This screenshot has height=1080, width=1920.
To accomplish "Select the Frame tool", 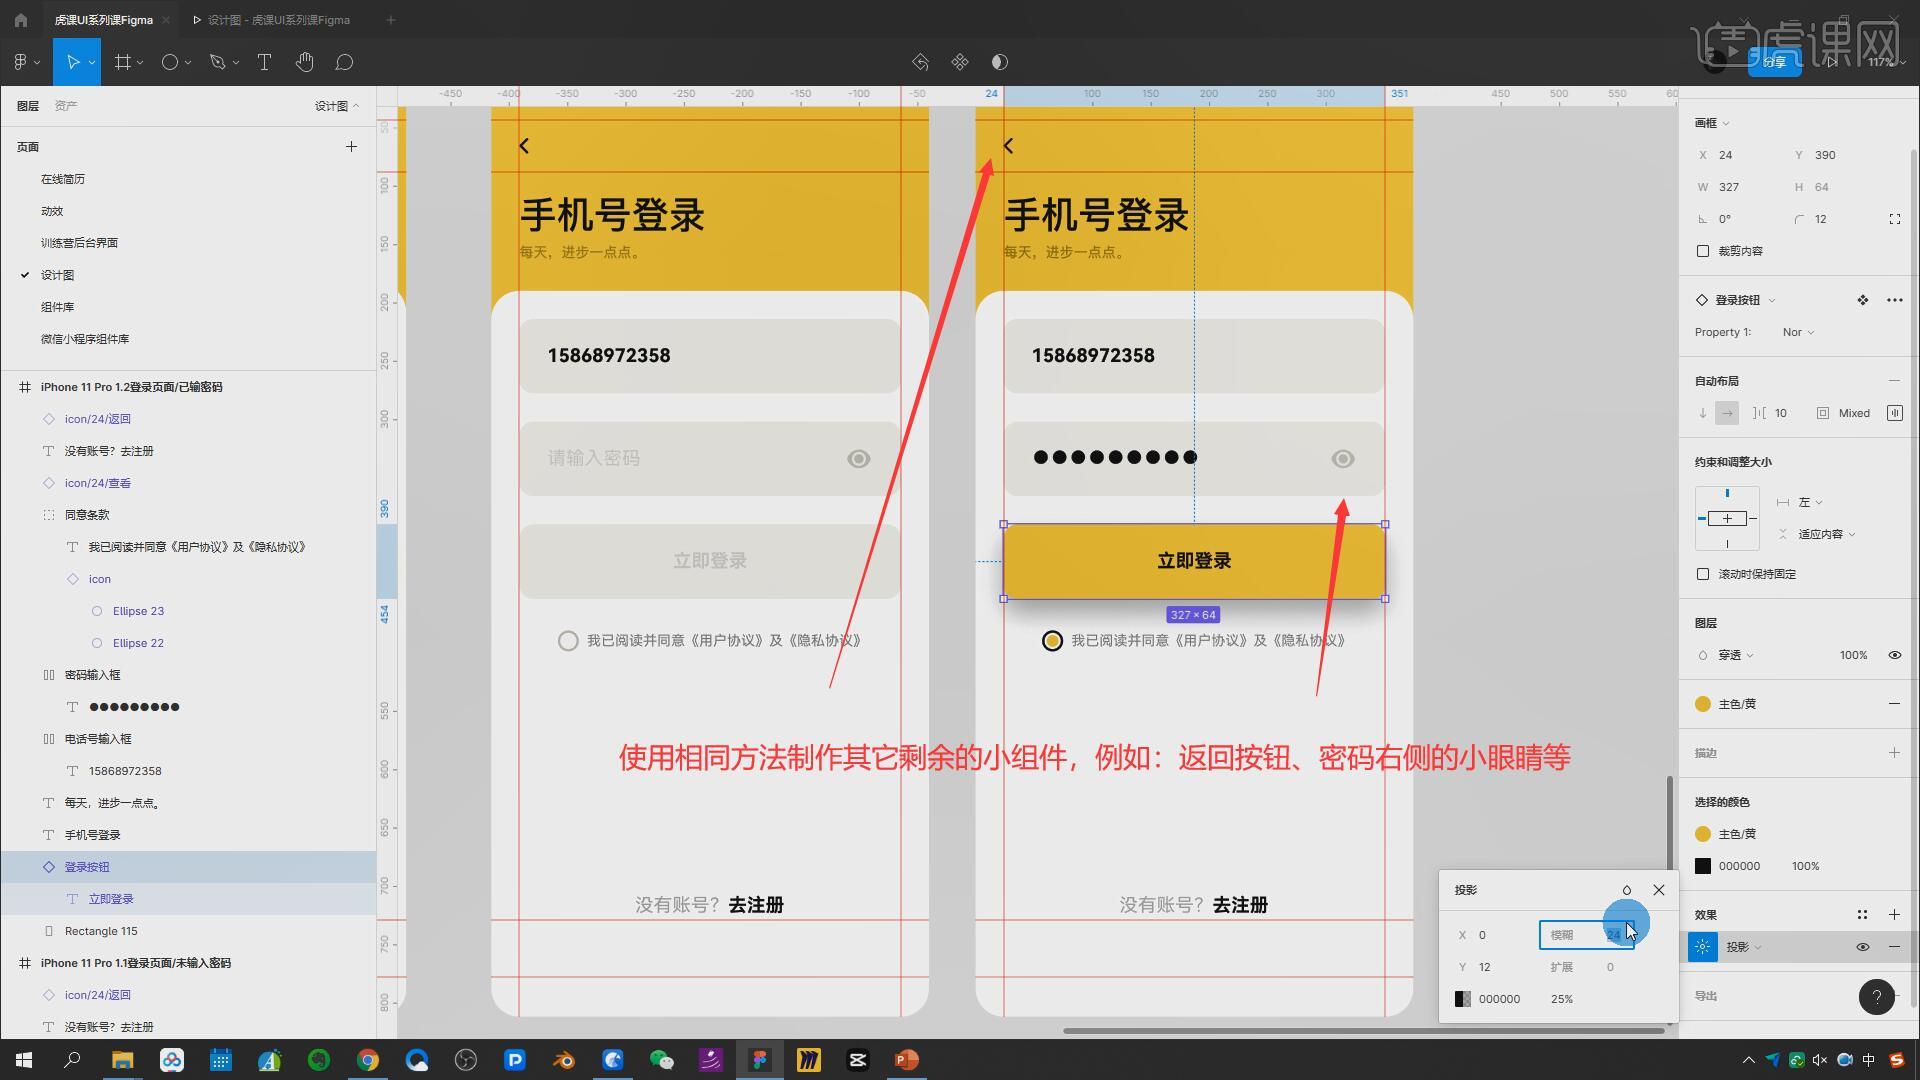I will pyautogui.click(x=123, y=62).
